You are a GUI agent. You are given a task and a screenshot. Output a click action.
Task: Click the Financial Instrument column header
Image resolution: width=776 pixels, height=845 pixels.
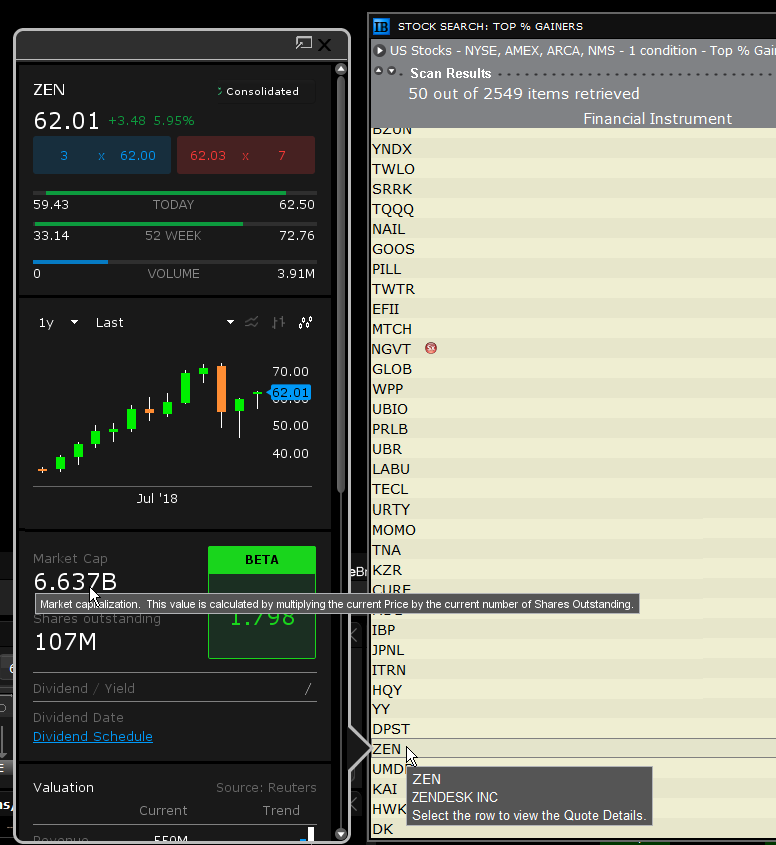[x=657, y=119]
